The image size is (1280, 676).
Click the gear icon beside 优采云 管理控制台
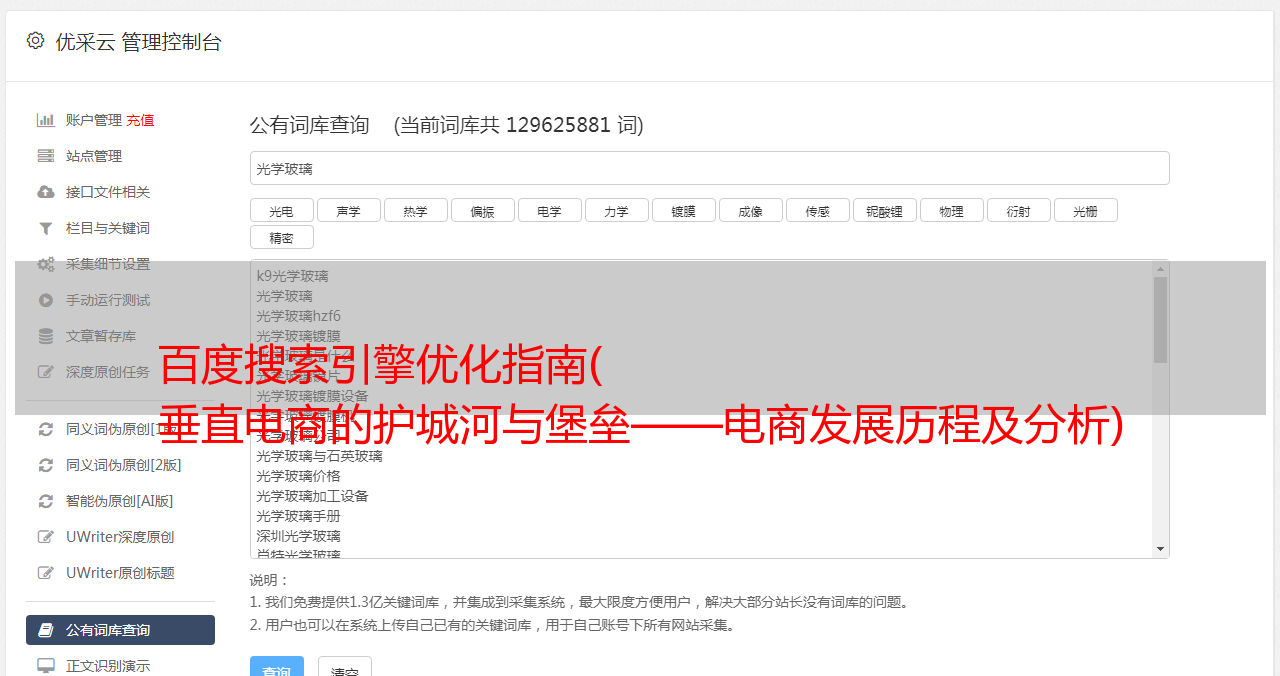click(x=36, y=41)
